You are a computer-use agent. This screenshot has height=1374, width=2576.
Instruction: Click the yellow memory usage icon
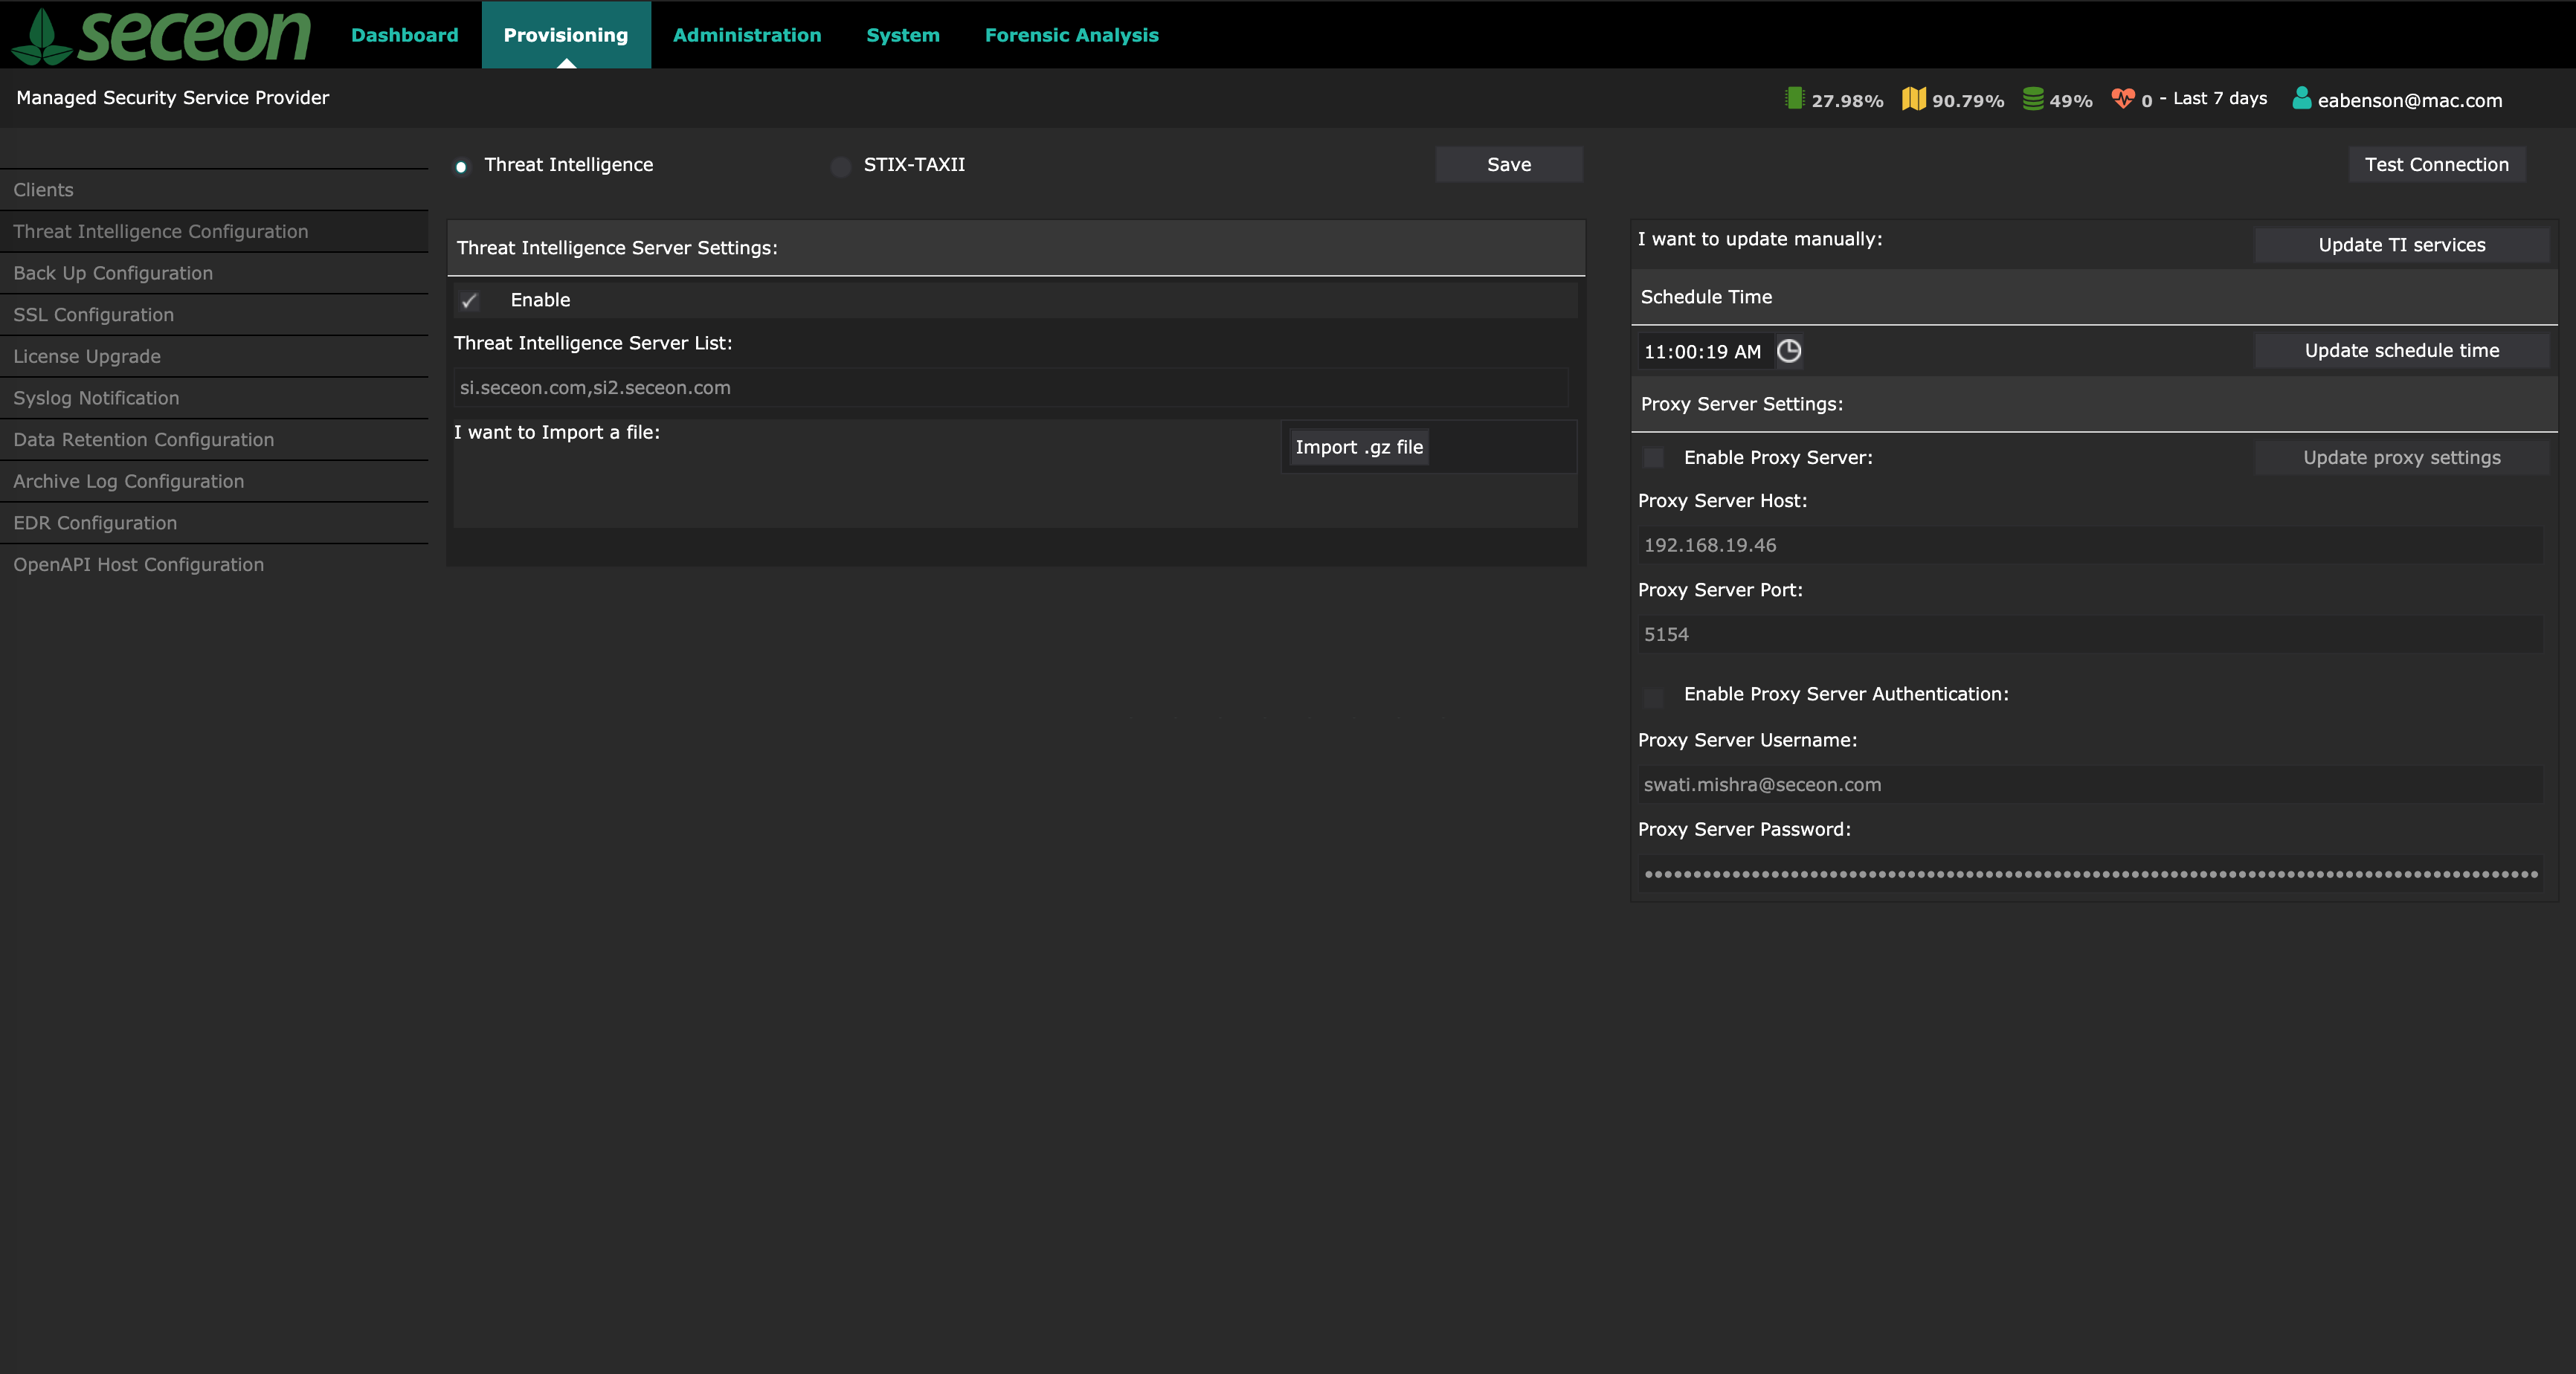(x=1913, y=98)
